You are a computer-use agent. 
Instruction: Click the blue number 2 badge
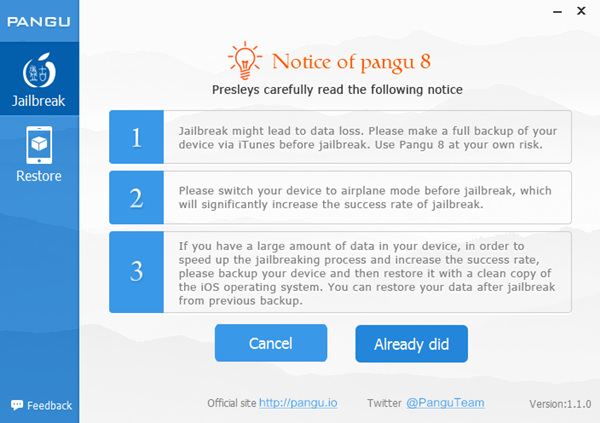pyautogui.click(x=136, y=197)
